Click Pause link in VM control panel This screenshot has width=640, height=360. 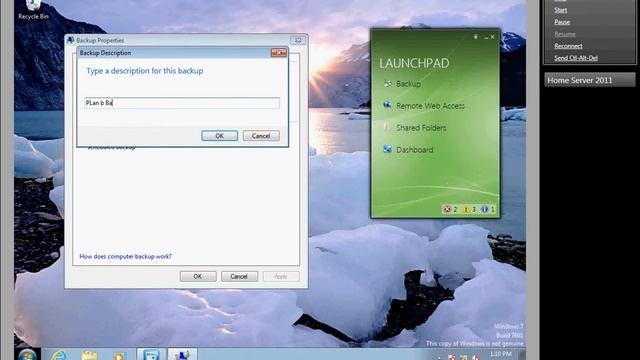coord(562,22)
